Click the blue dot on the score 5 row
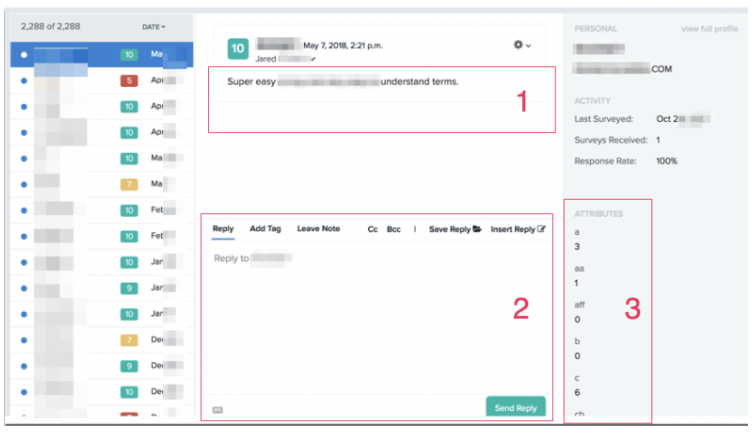 [23, 80]
